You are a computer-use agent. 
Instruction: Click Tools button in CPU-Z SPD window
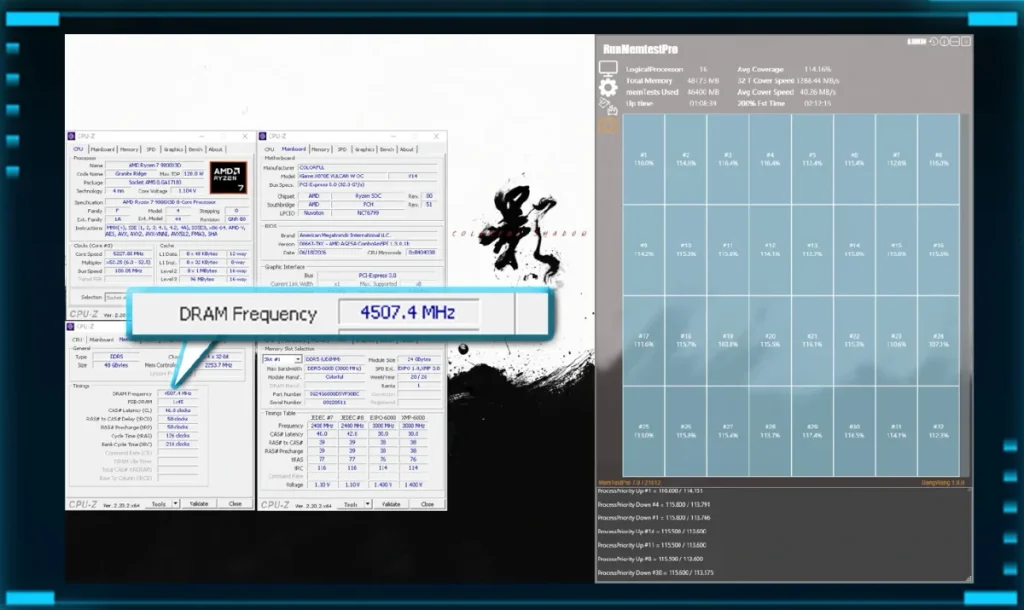pos(351,504)
